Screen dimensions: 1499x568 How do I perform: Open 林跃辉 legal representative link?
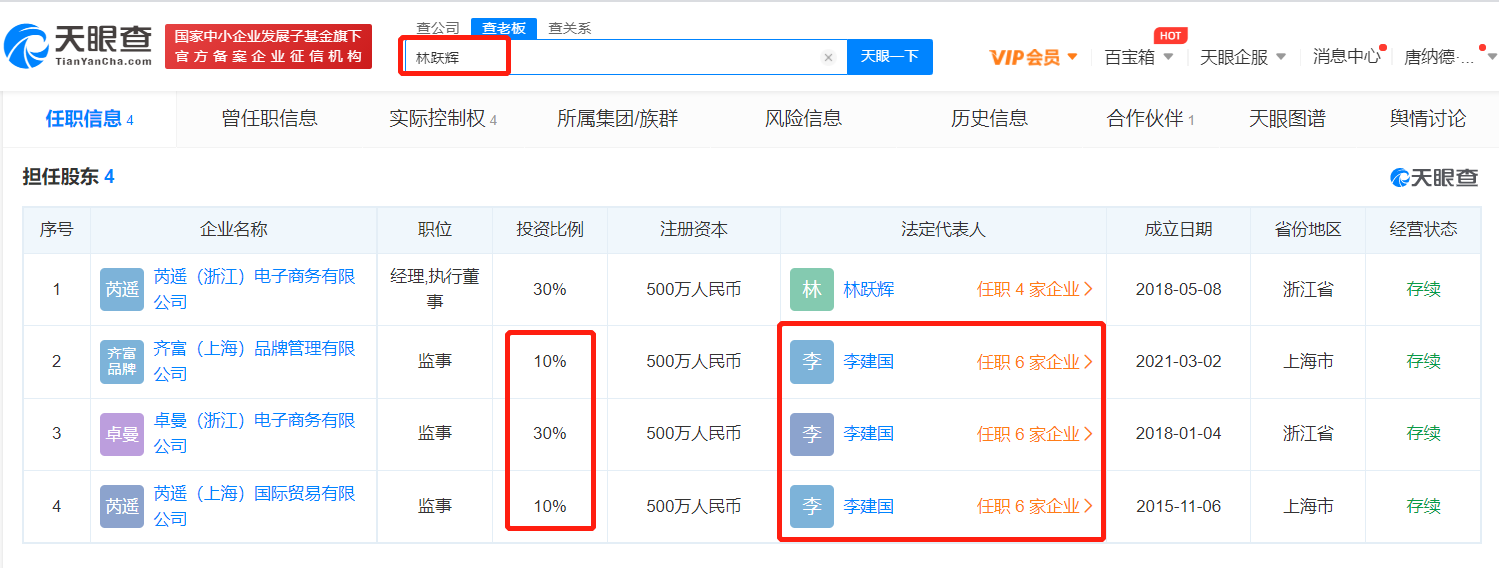[x=868, y=289]
